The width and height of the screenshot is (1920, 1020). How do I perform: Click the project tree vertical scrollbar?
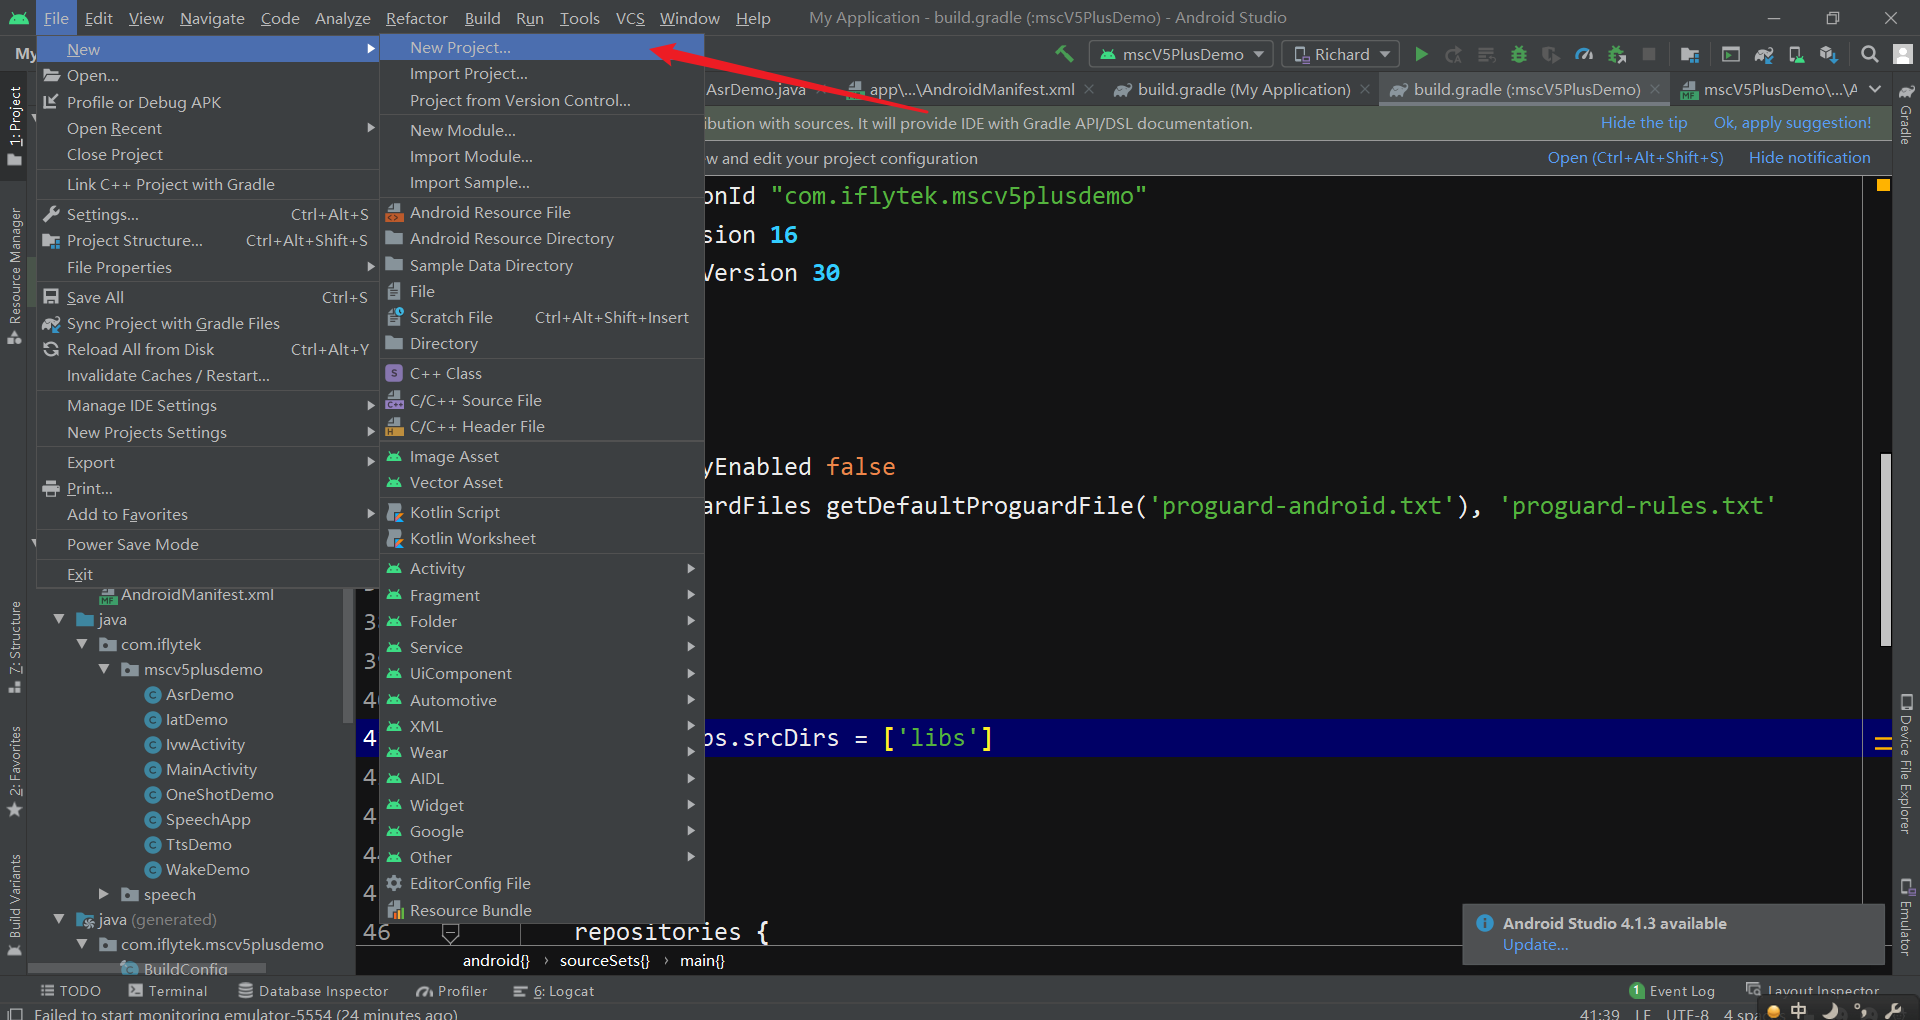(347, 655)
